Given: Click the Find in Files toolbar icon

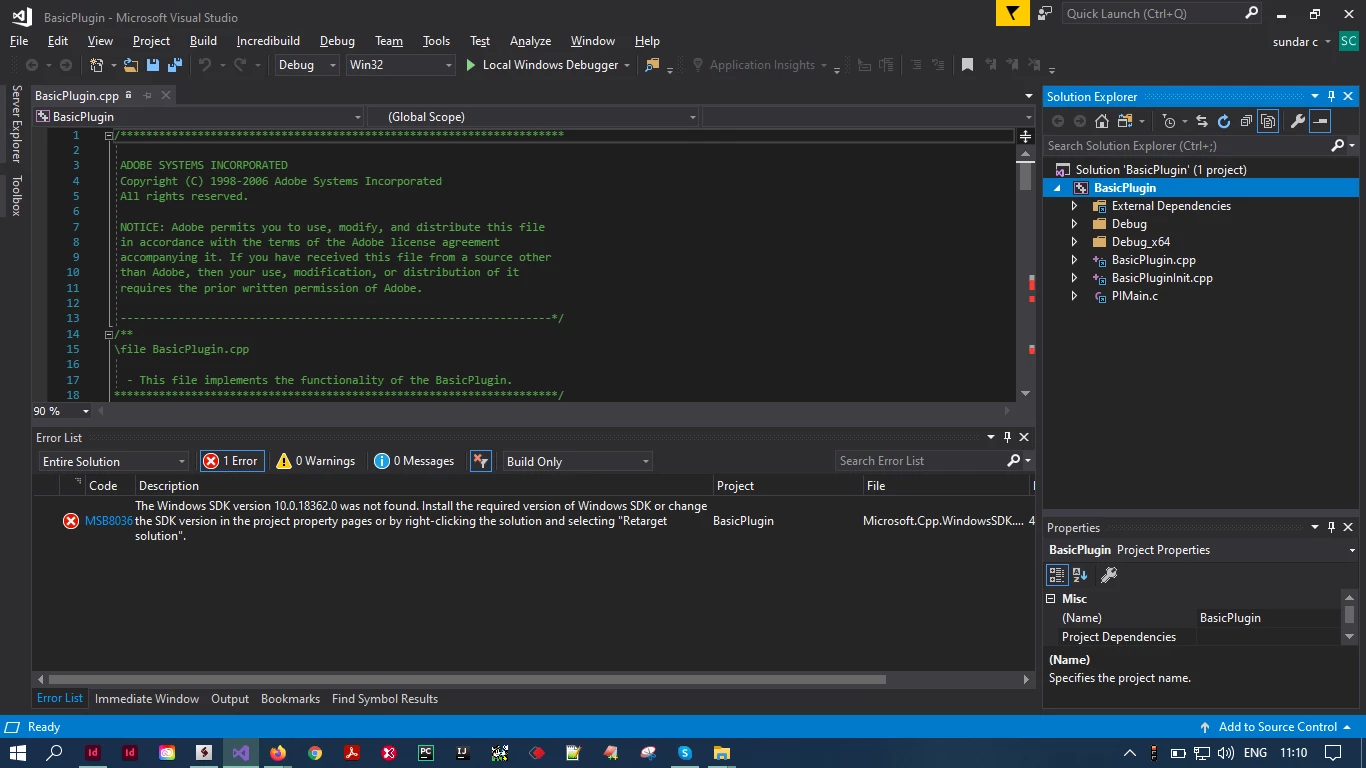Looking at the screenshot, I should tap(653, 65).
